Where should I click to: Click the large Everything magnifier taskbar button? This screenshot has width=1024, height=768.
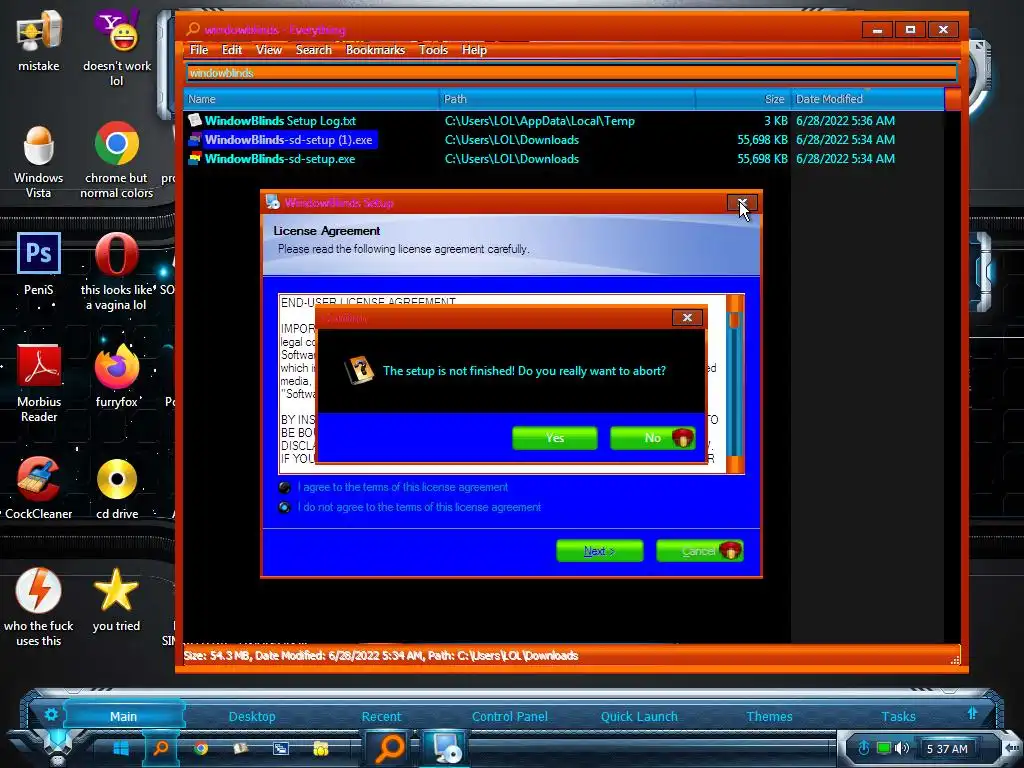[390, 747]
